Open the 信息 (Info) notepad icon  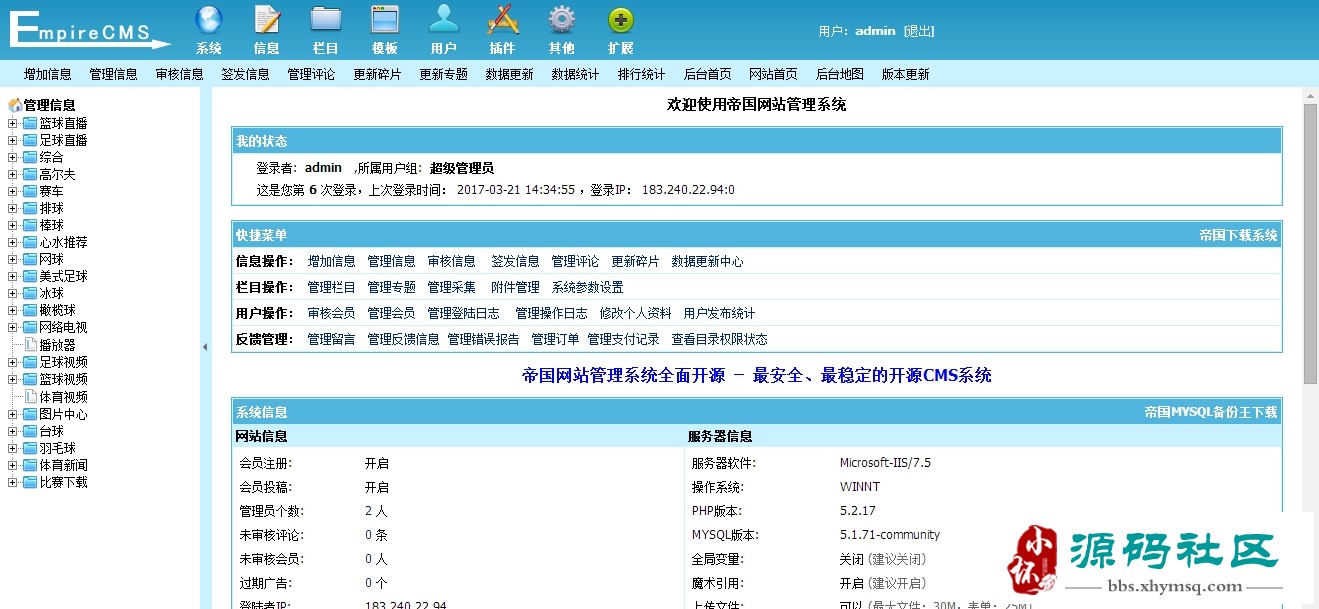click(x=267, y=19)
